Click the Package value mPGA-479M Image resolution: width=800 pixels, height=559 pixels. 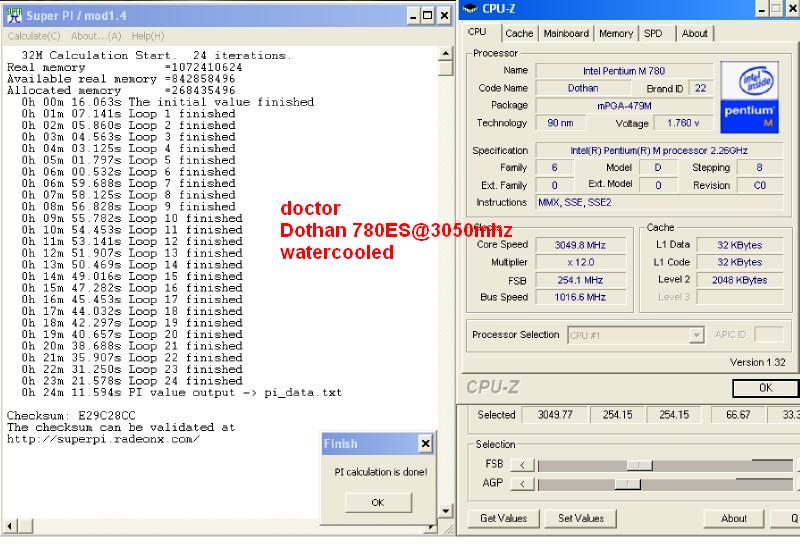pyautogui.click(x=624, y=106)
